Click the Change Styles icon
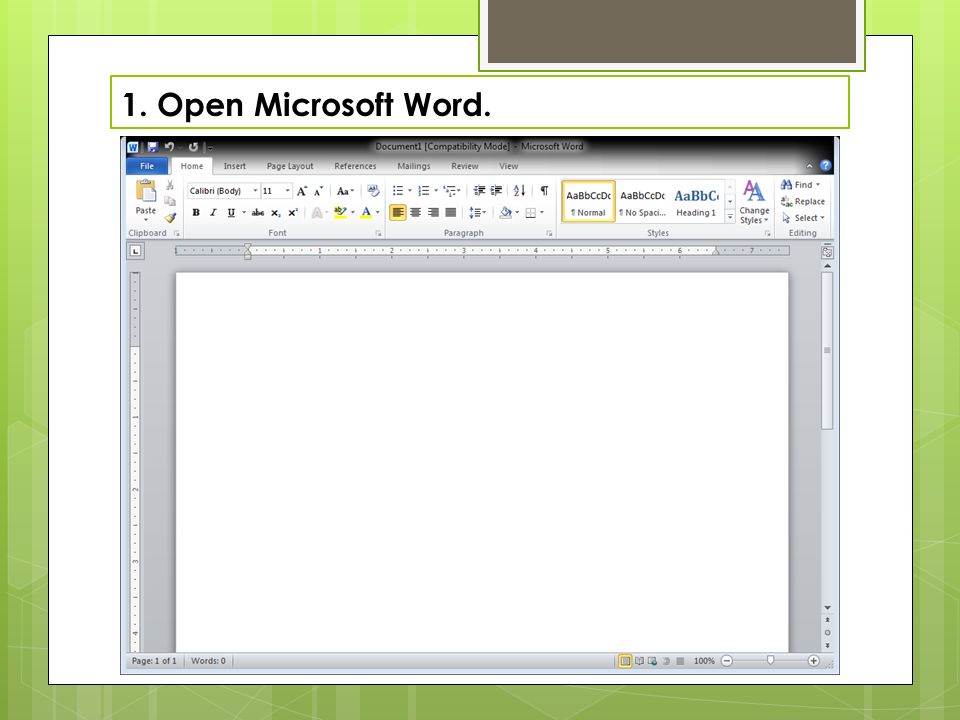 [754, 191]
